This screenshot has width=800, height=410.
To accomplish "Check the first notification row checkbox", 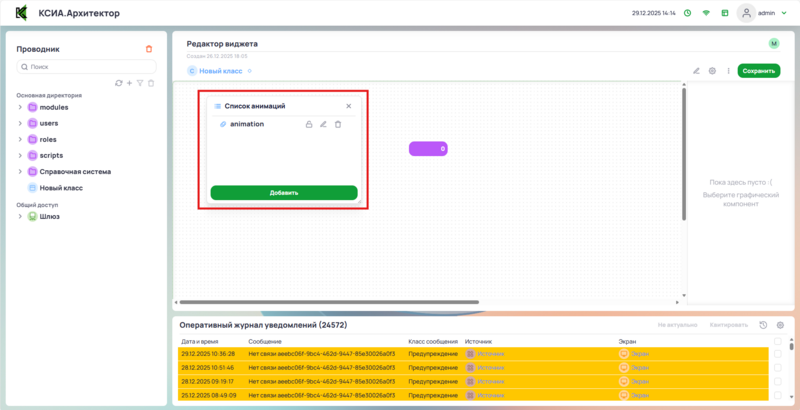I will 778,354.
